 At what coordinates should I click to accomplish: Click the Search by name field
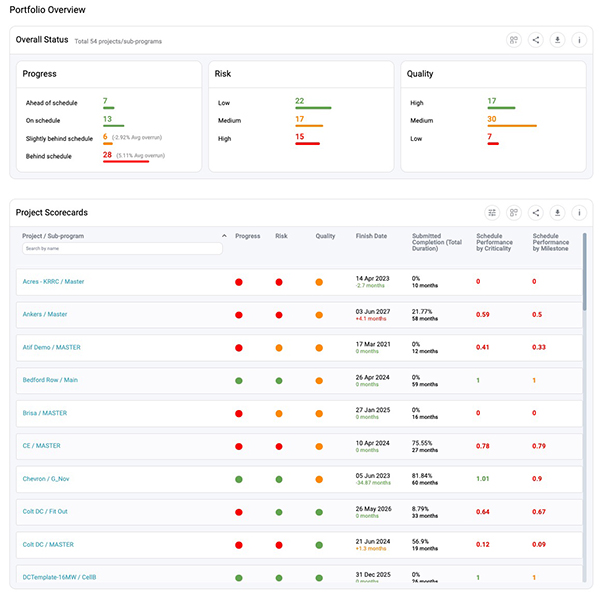[122, 248]
